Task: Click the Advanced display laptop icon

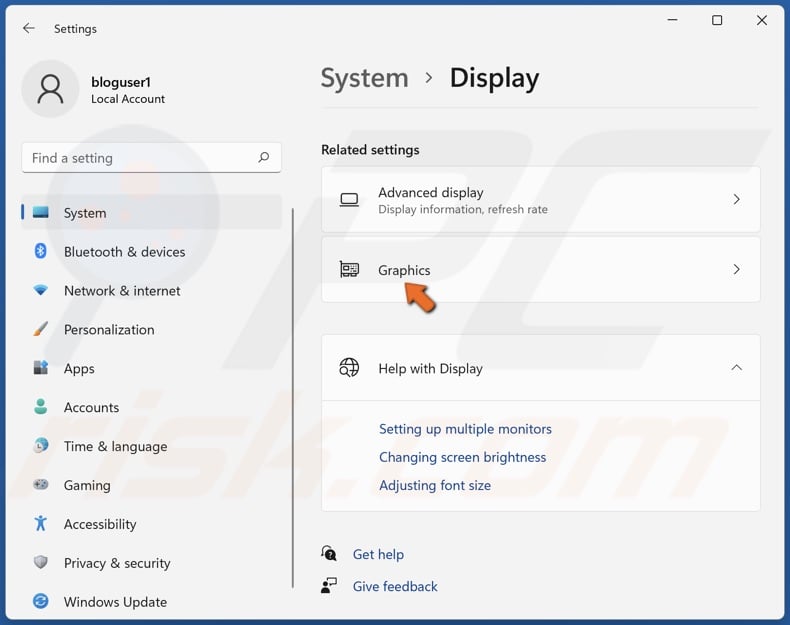Action: point(349,200)
